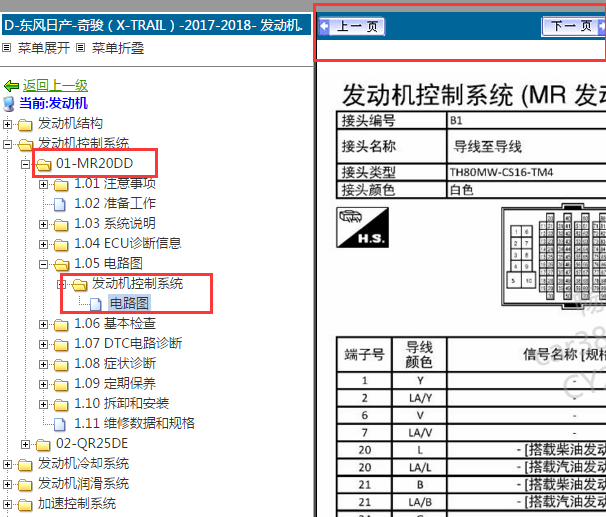Click the 白色 connector color cell

click(526, 190)
